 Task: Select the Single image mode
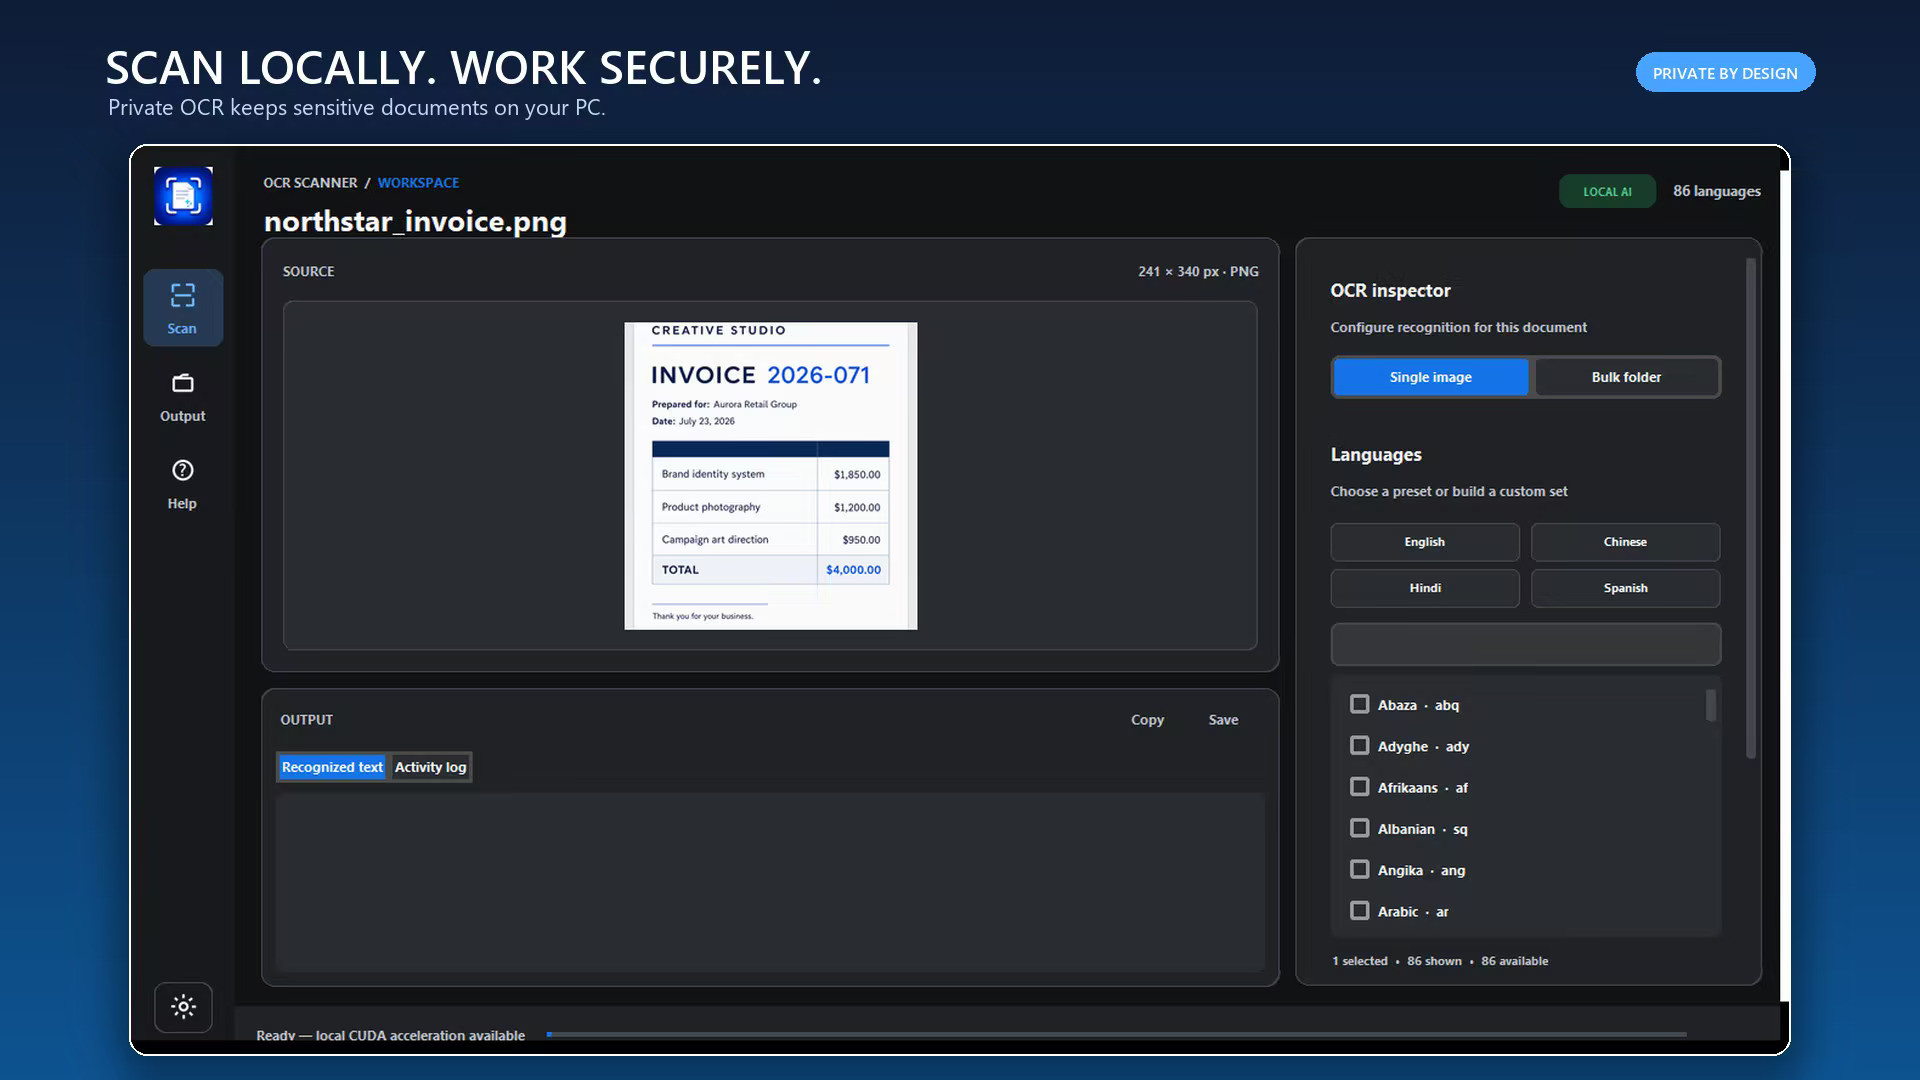coord(1431,377)
